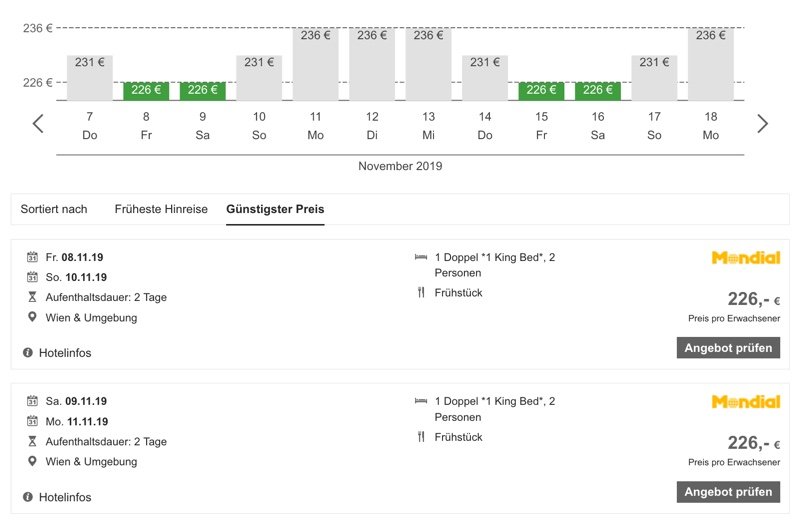
Task: Show later dates with right arrow
Action: click(x=762, y=124)
